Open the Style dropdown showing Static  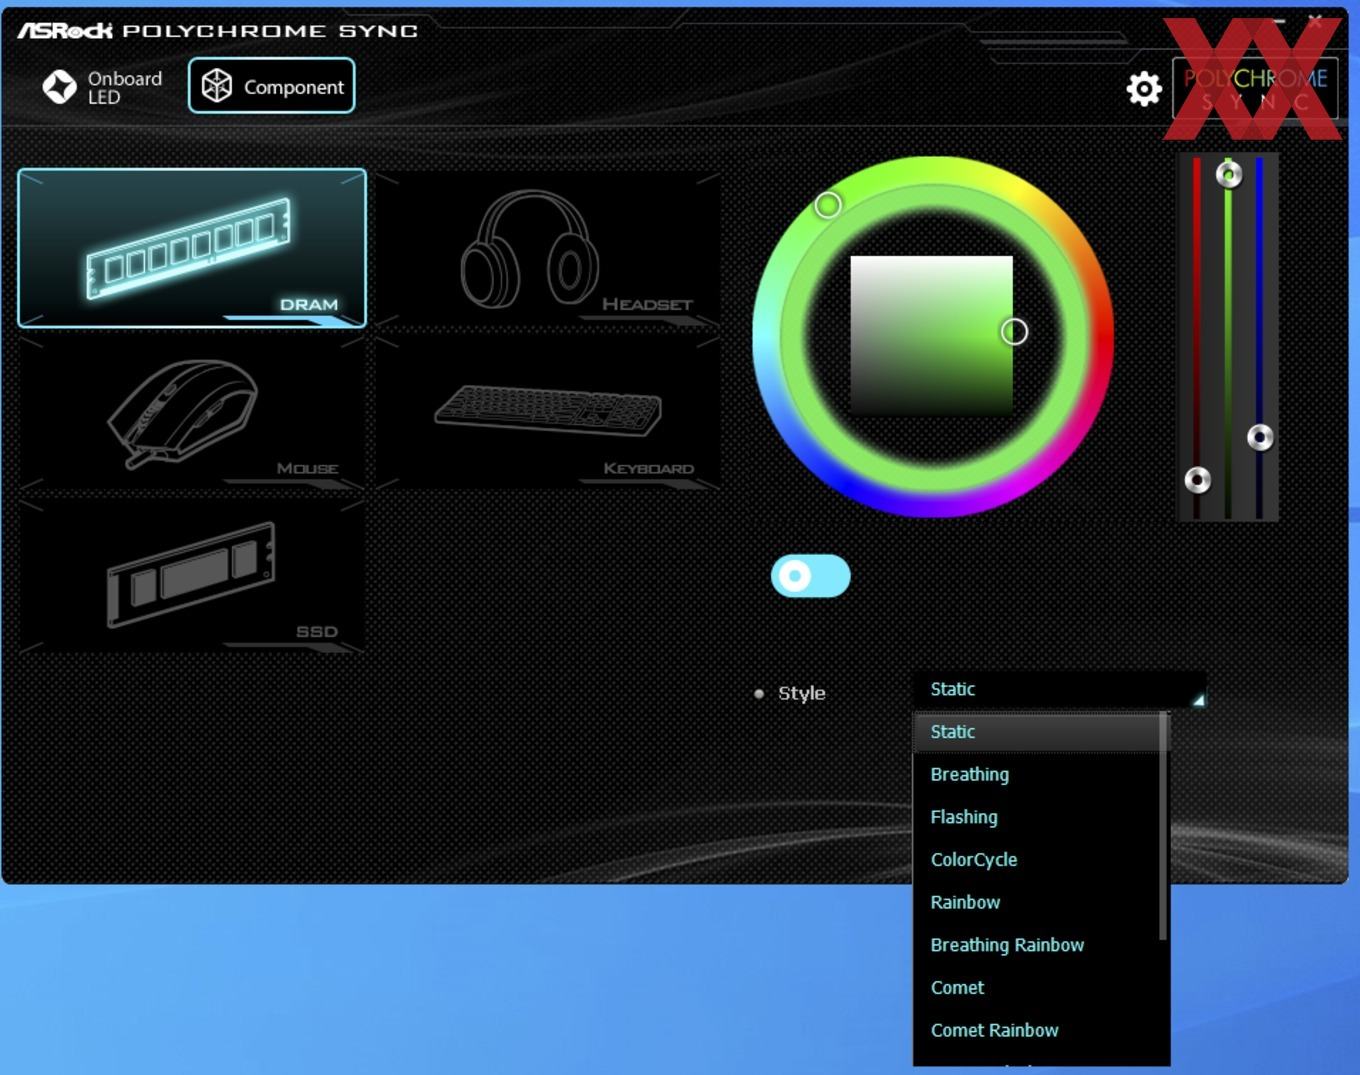tap(1060, 689)
